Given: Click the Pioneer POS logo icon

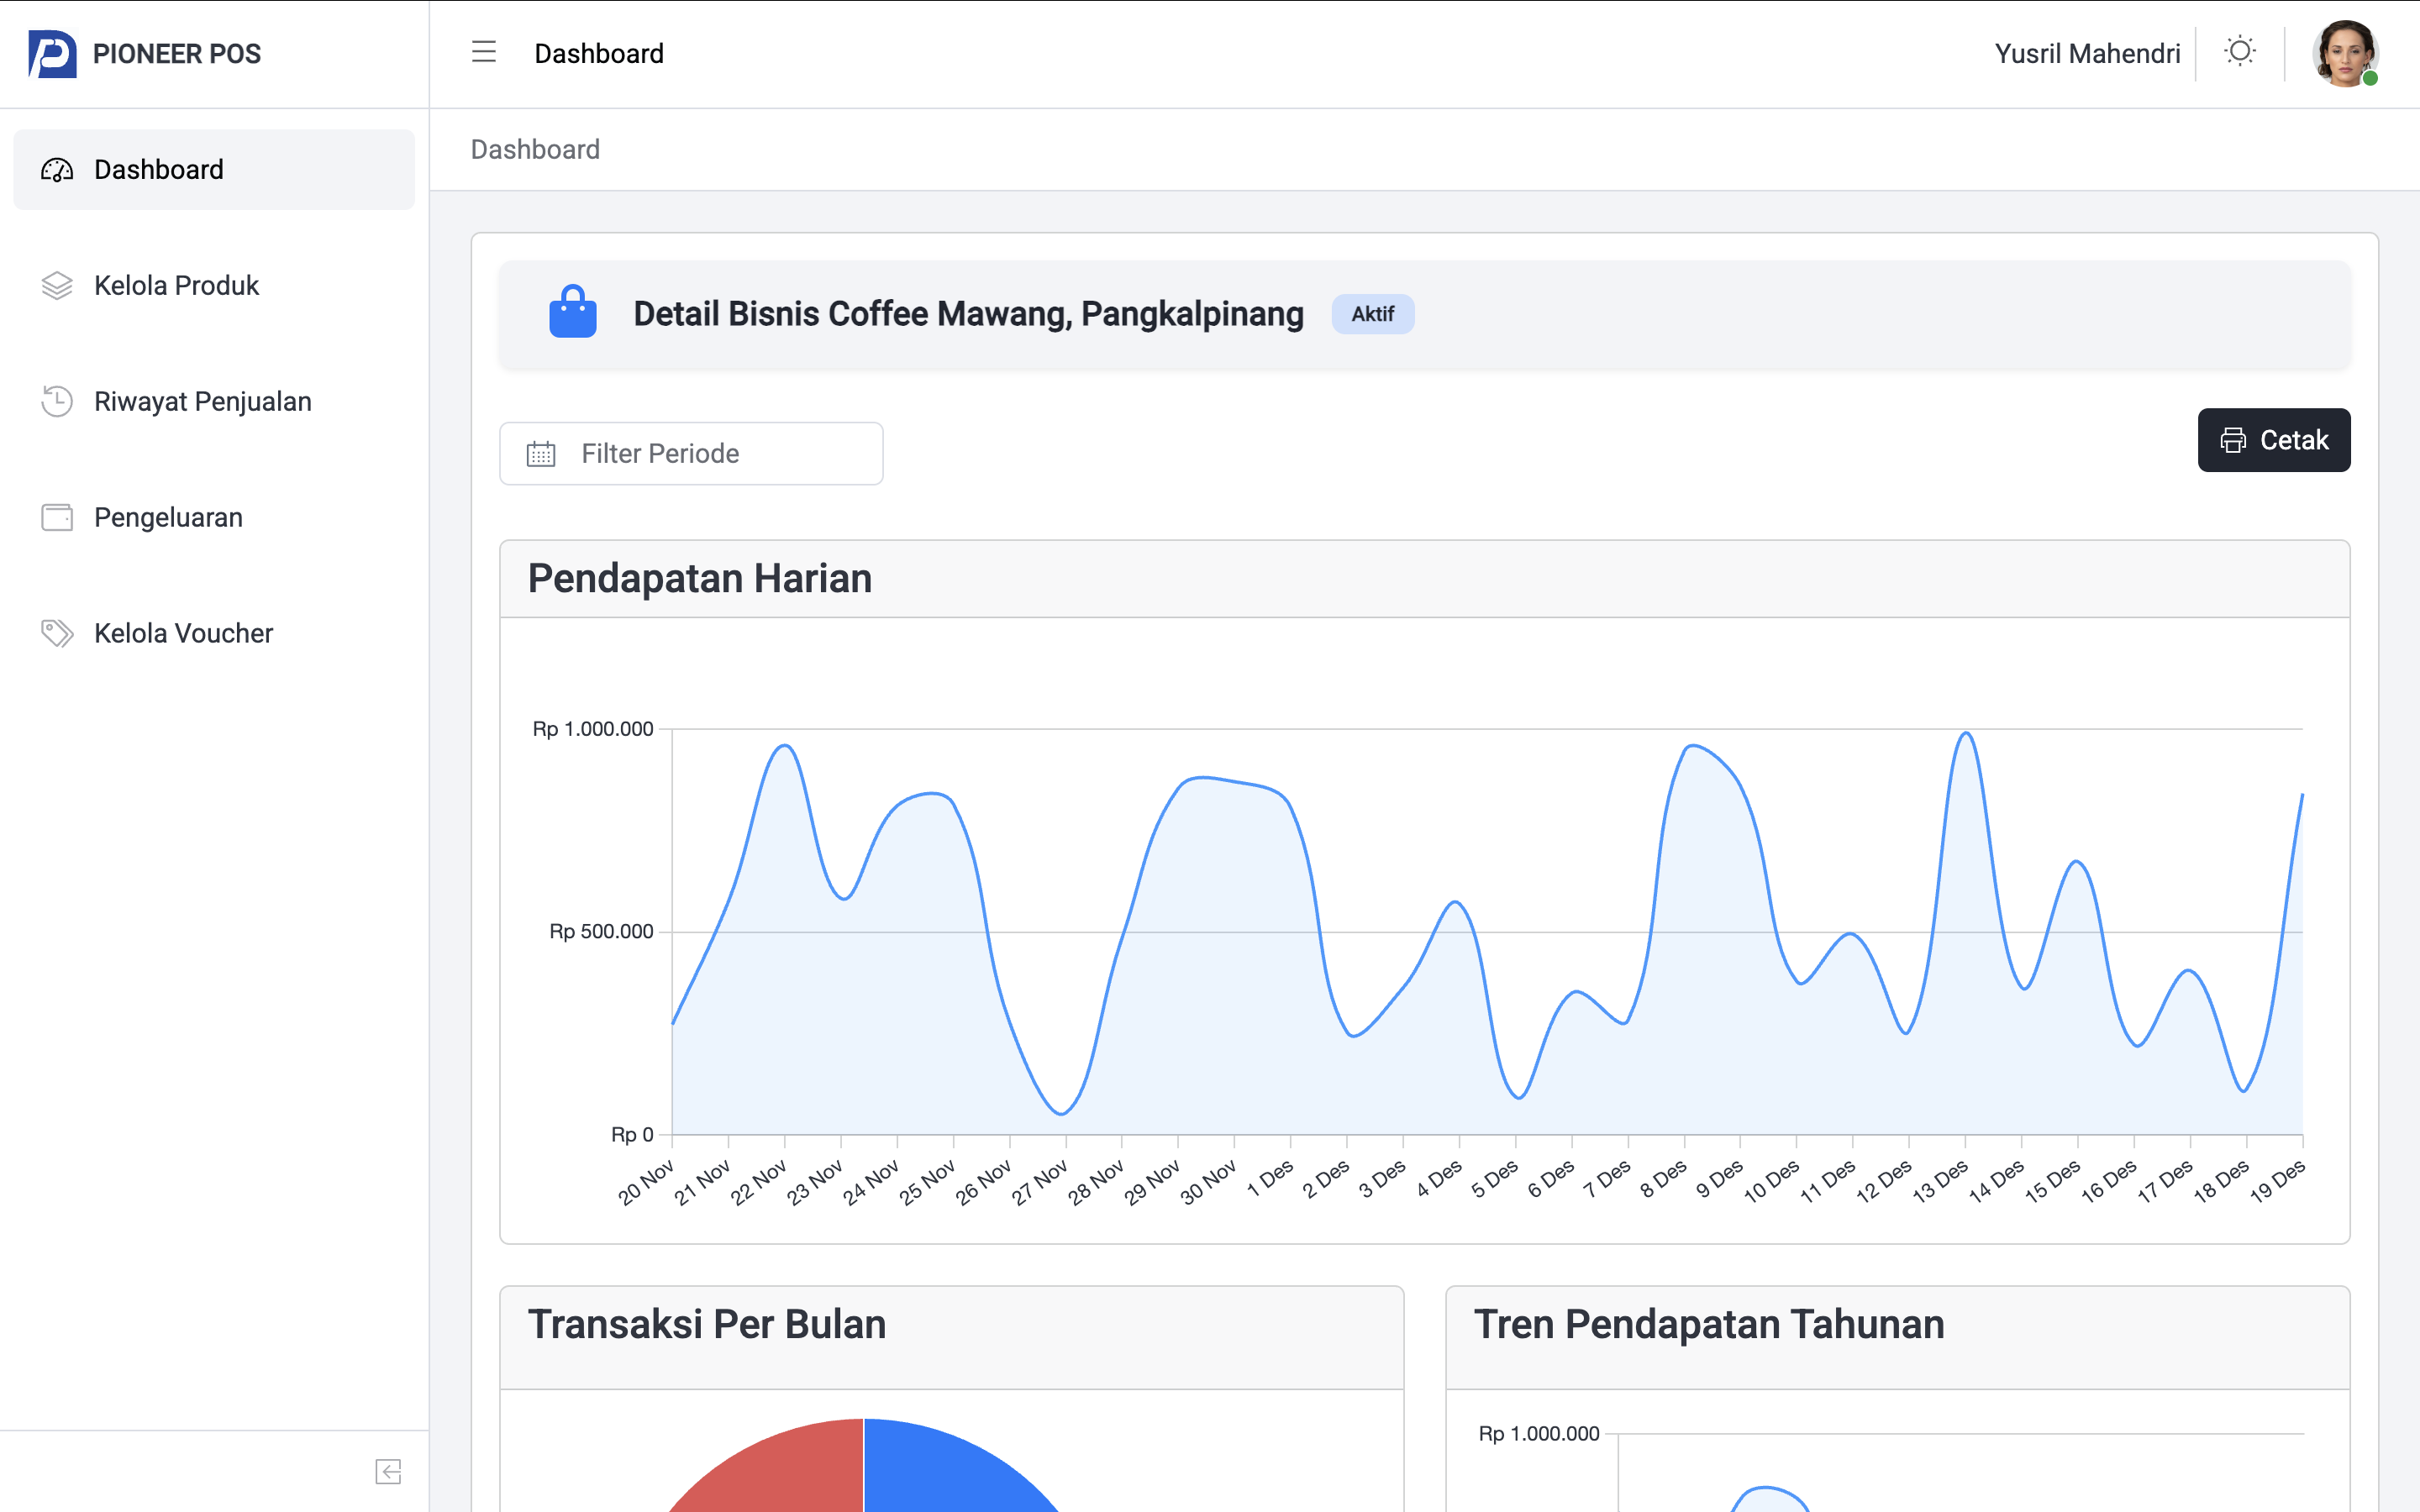Looking at the screenshot, I should pyautogui.click(x=52, y=54).
